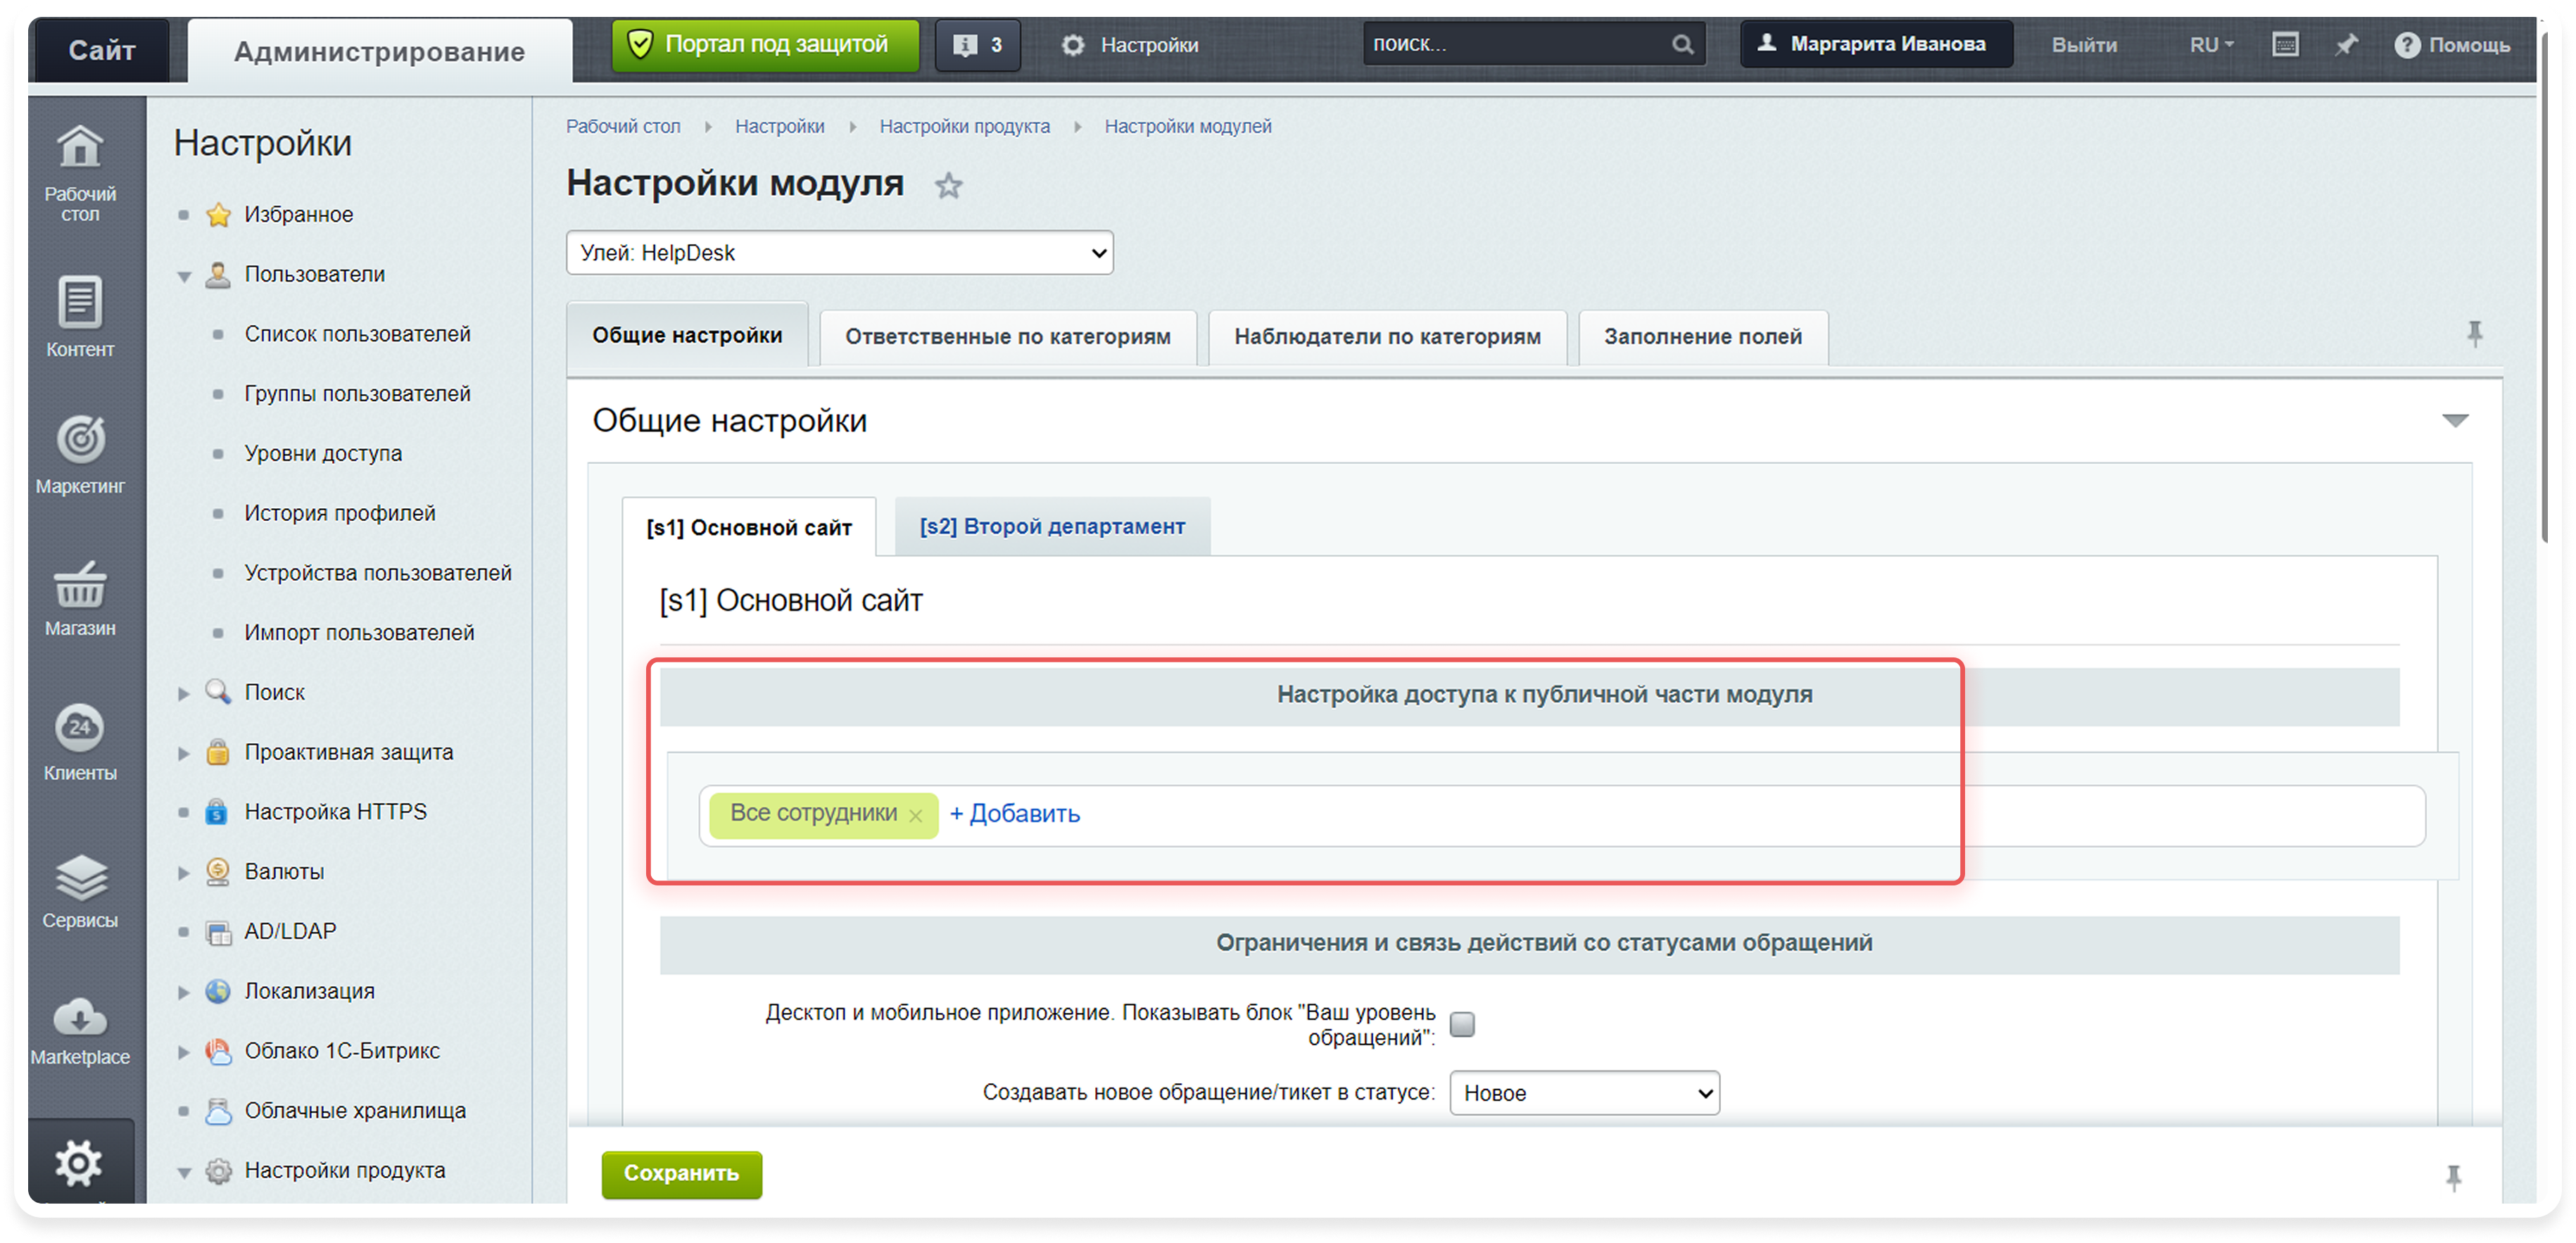Switch to the [s2] Второй департамент site tab

click(x=1052, y=527)
